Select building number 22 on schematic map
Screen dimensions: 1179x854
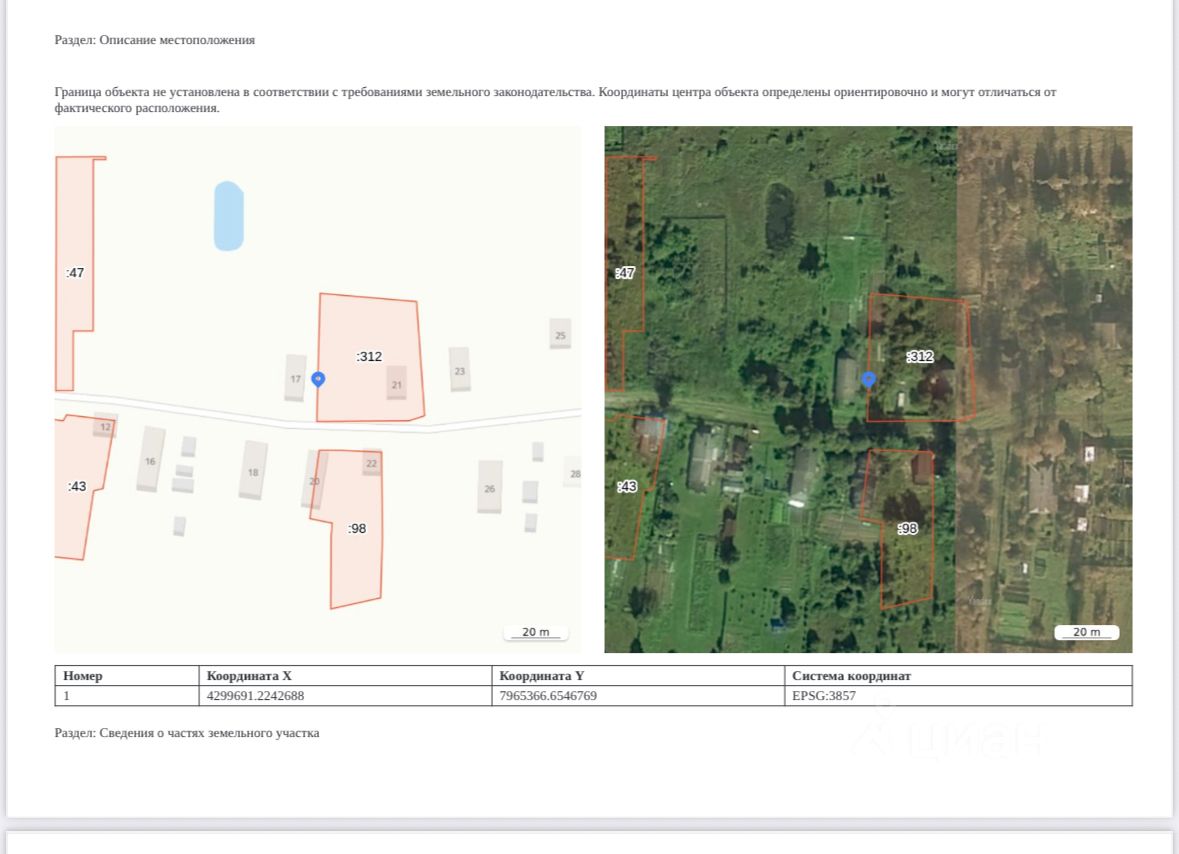tap(371, 463)
